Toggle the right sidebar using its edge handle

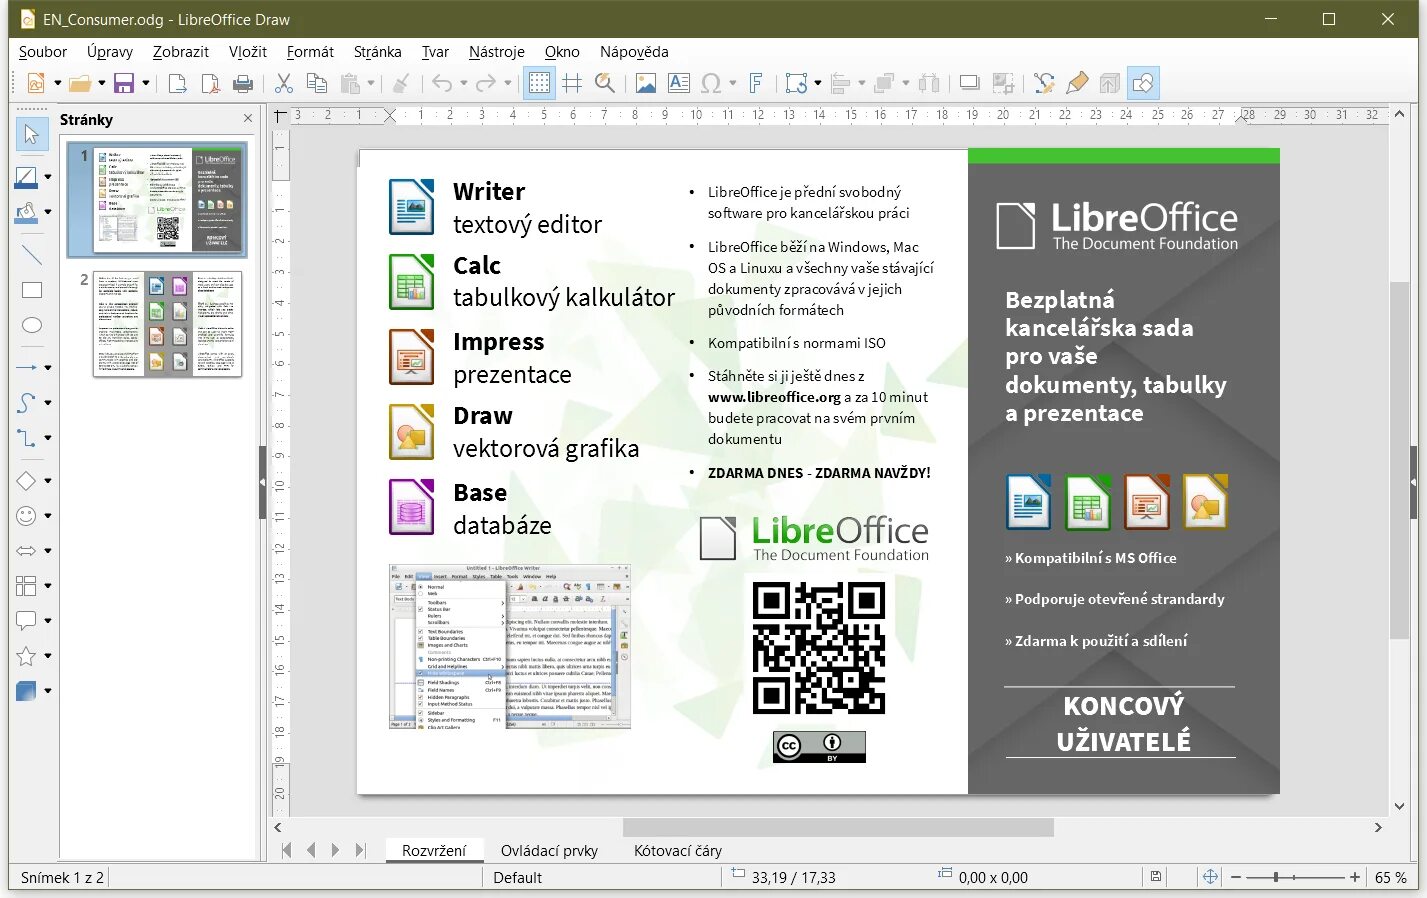point(1413,482)
